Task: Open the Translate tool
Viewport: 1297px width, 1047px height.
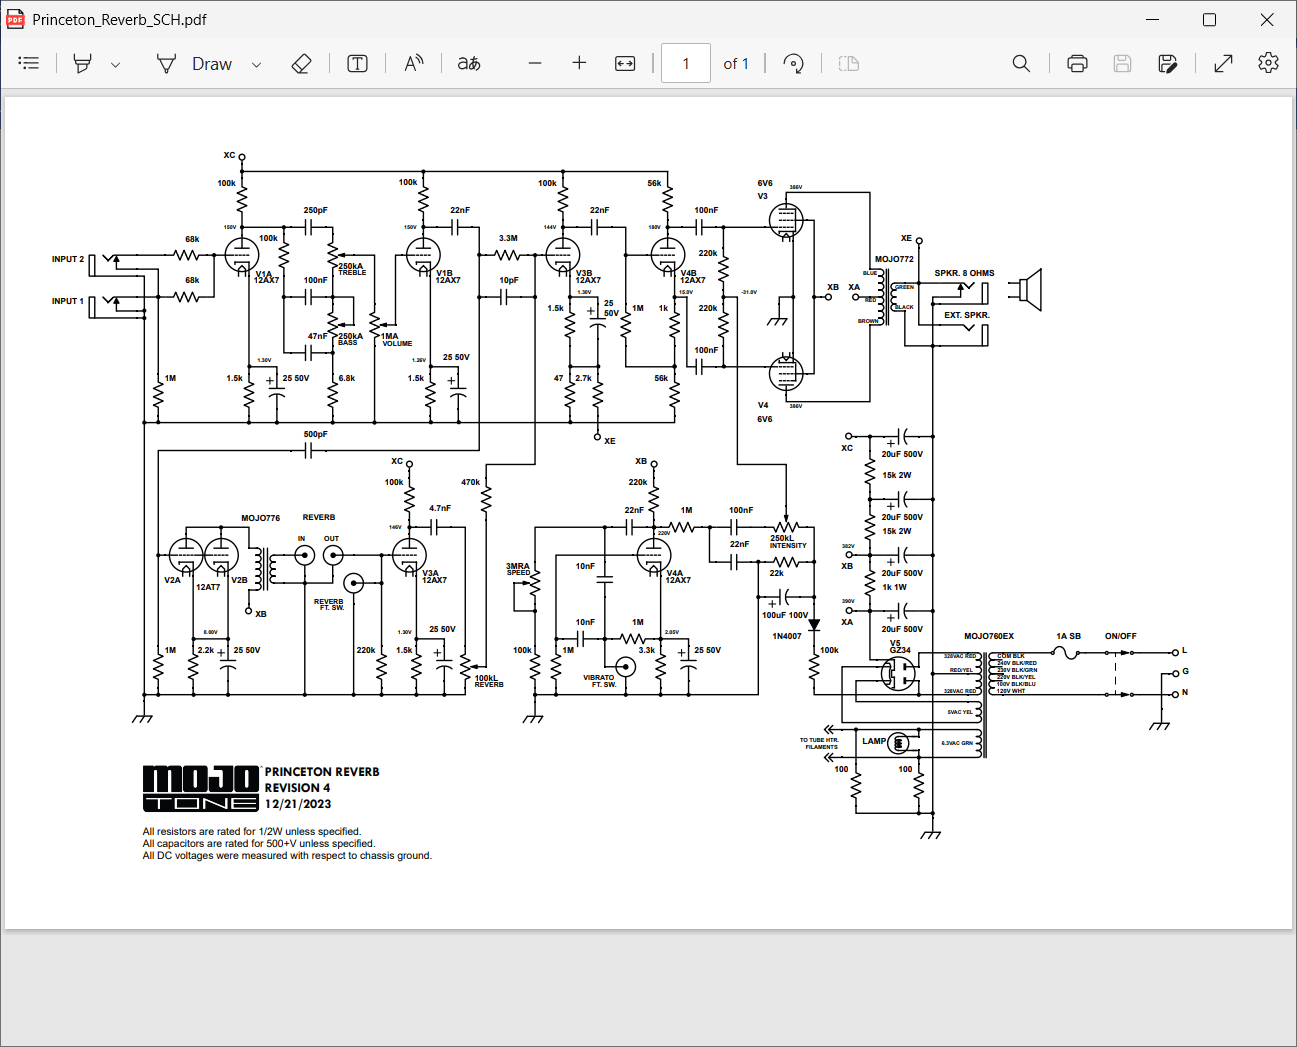Action: click(469, 63)
